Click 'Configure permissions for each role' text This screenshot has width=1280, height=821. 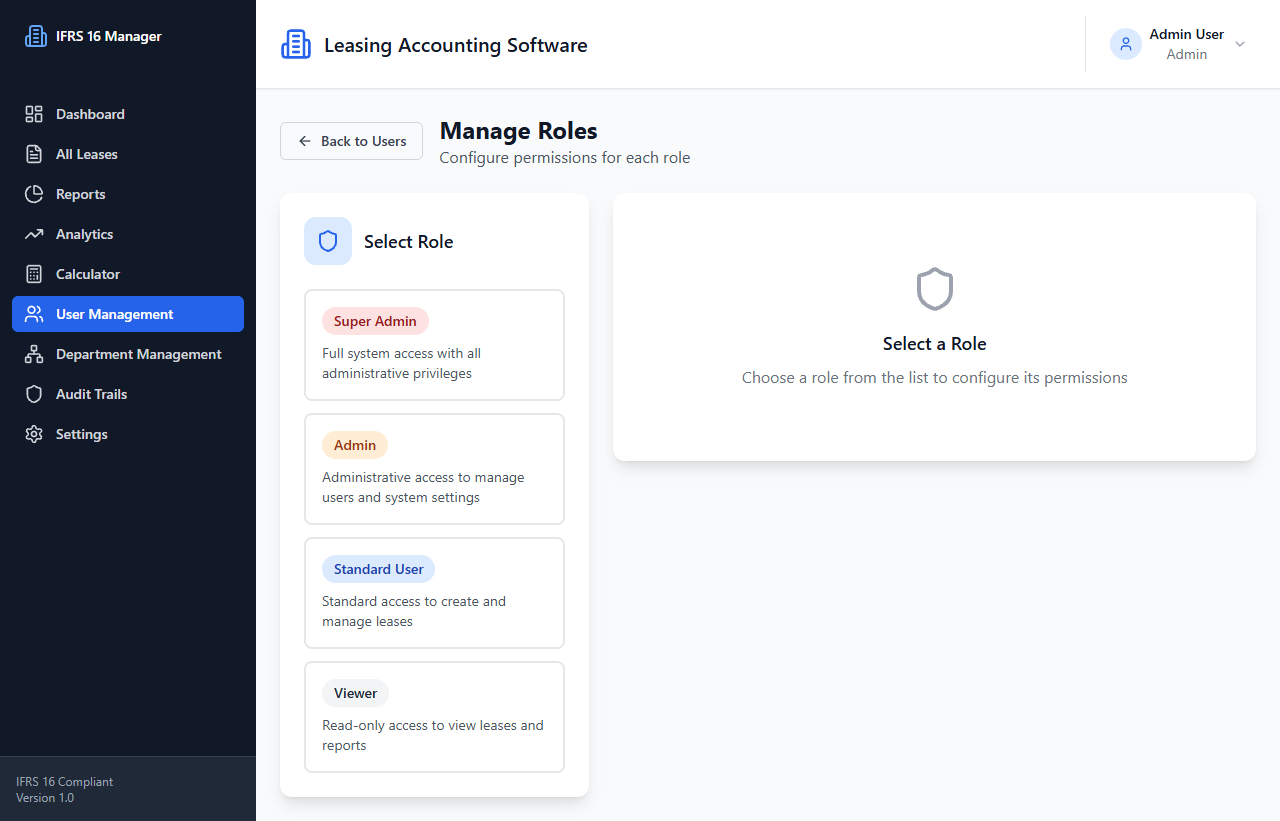(565, 158)
